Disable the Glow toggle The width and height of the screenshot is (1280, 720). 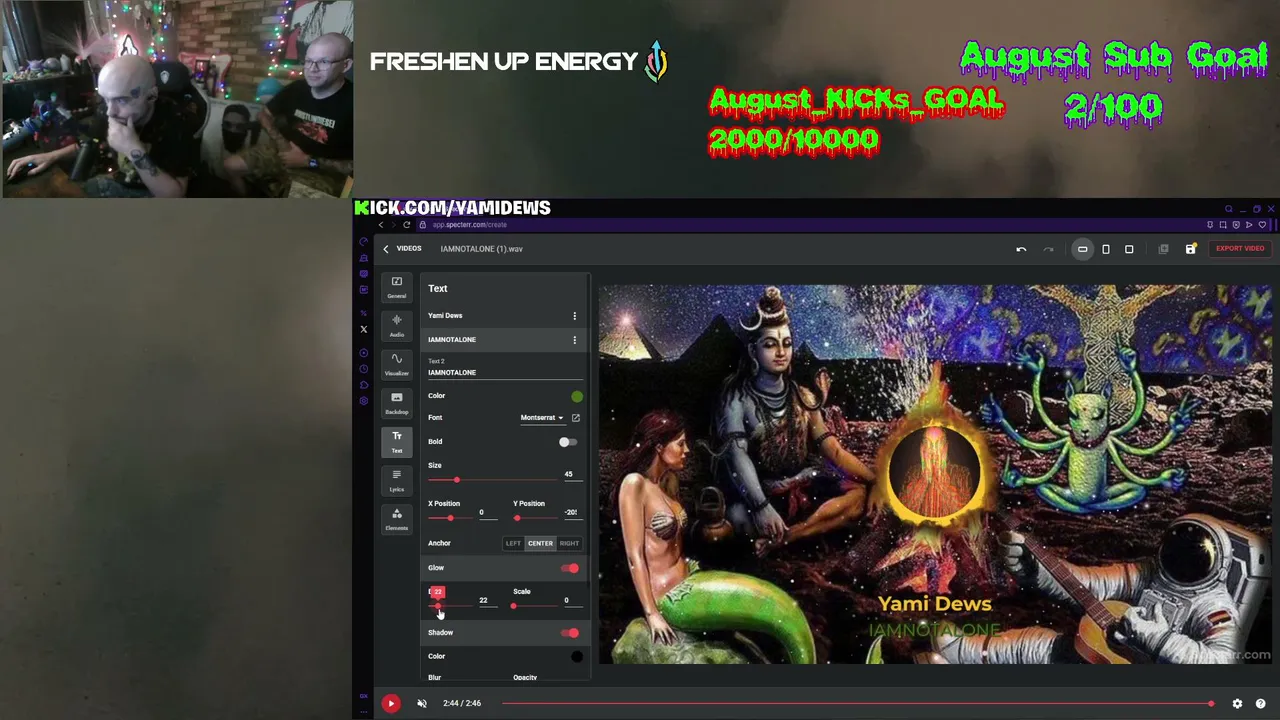tap(569, 568)
